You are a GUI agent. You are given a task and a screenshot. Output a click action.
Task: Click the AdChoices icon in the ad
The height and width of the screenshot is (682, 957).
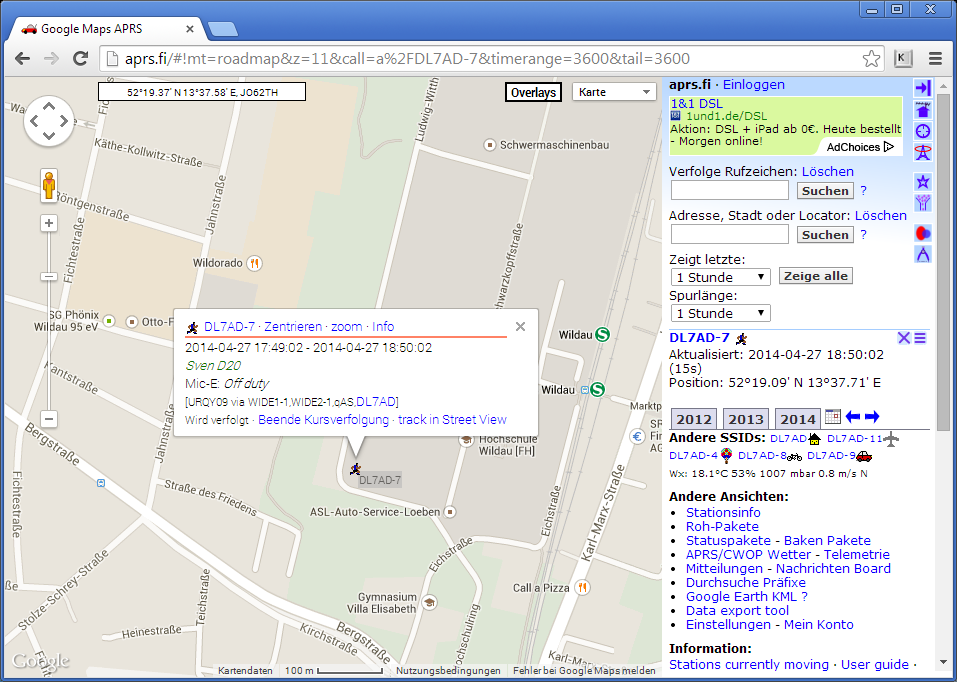pyautogui.click(x=889, y=147)
